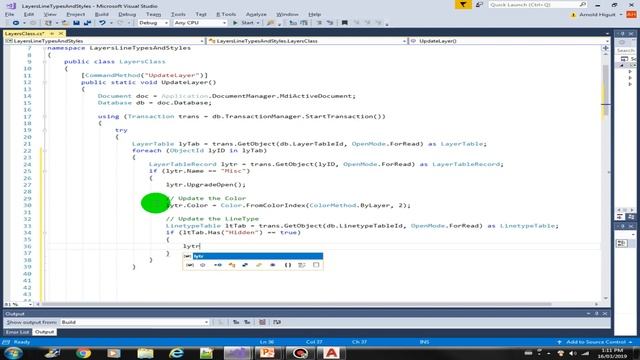Open the LayersLineTypesAndStyles project dropdown
This screenshot has height=360, width=640.
tap(104, 41)
